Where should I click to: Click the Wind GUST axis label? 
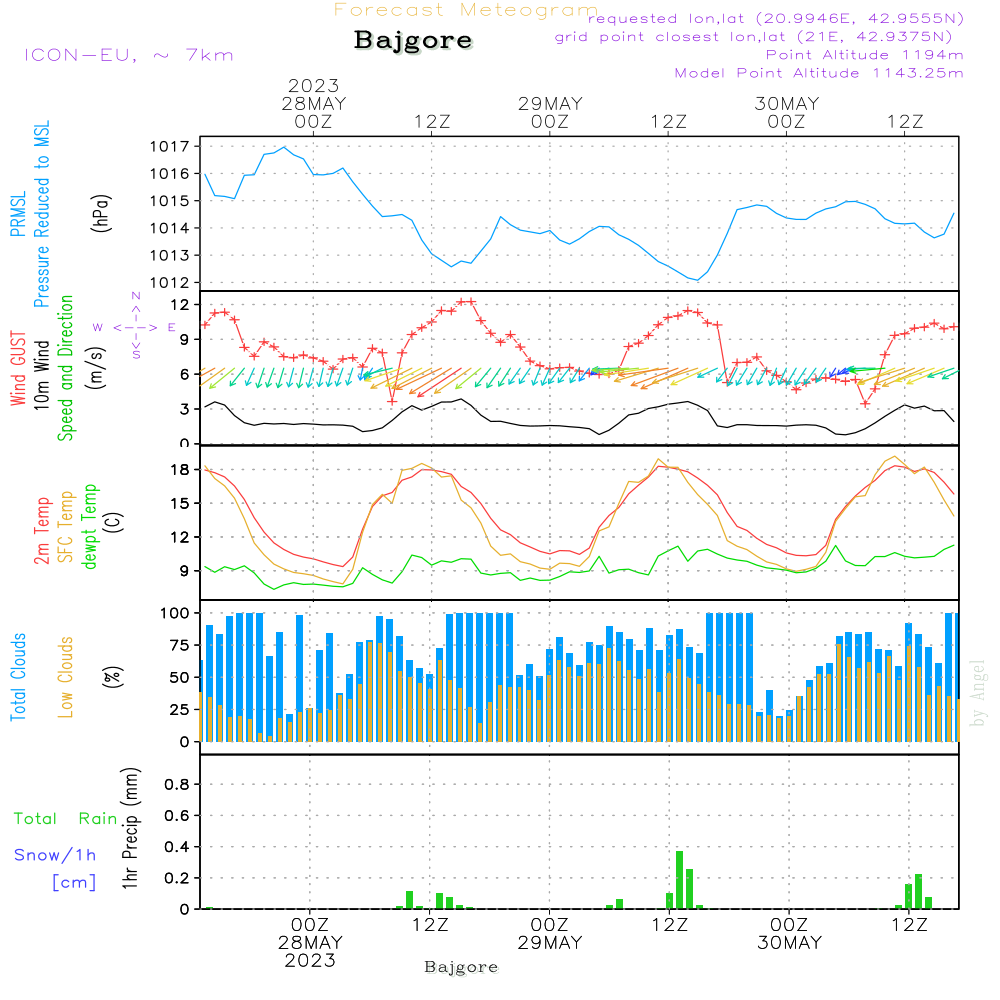19,371
